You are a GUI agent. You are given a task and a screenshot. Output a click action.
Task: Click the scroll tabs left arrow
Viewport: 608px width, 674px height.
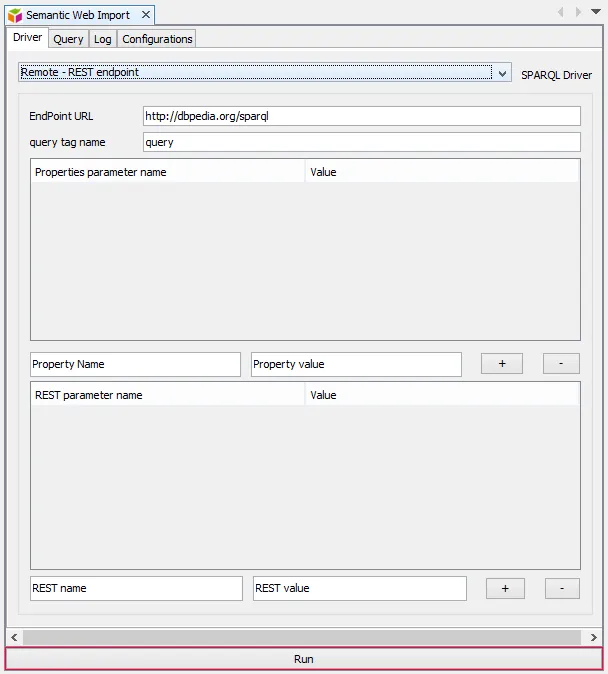coord(560,12)
